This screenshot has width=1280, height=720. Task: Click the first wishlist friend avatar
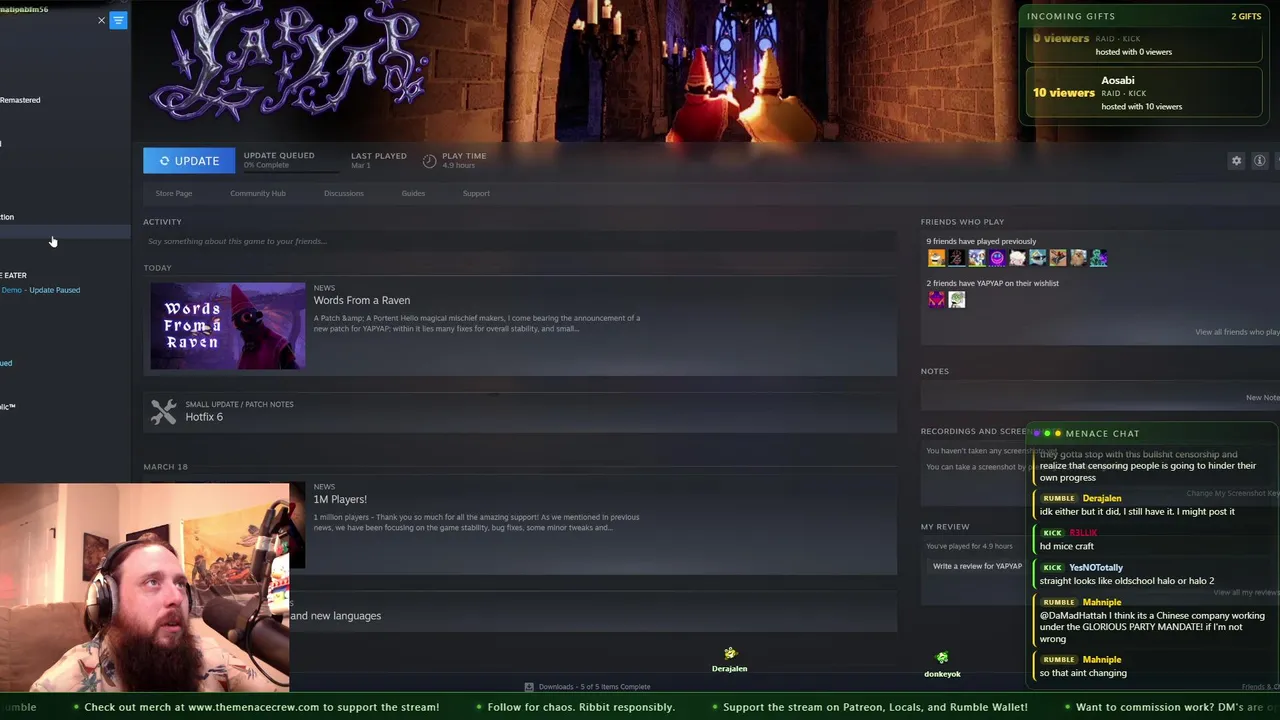(936, 299)
